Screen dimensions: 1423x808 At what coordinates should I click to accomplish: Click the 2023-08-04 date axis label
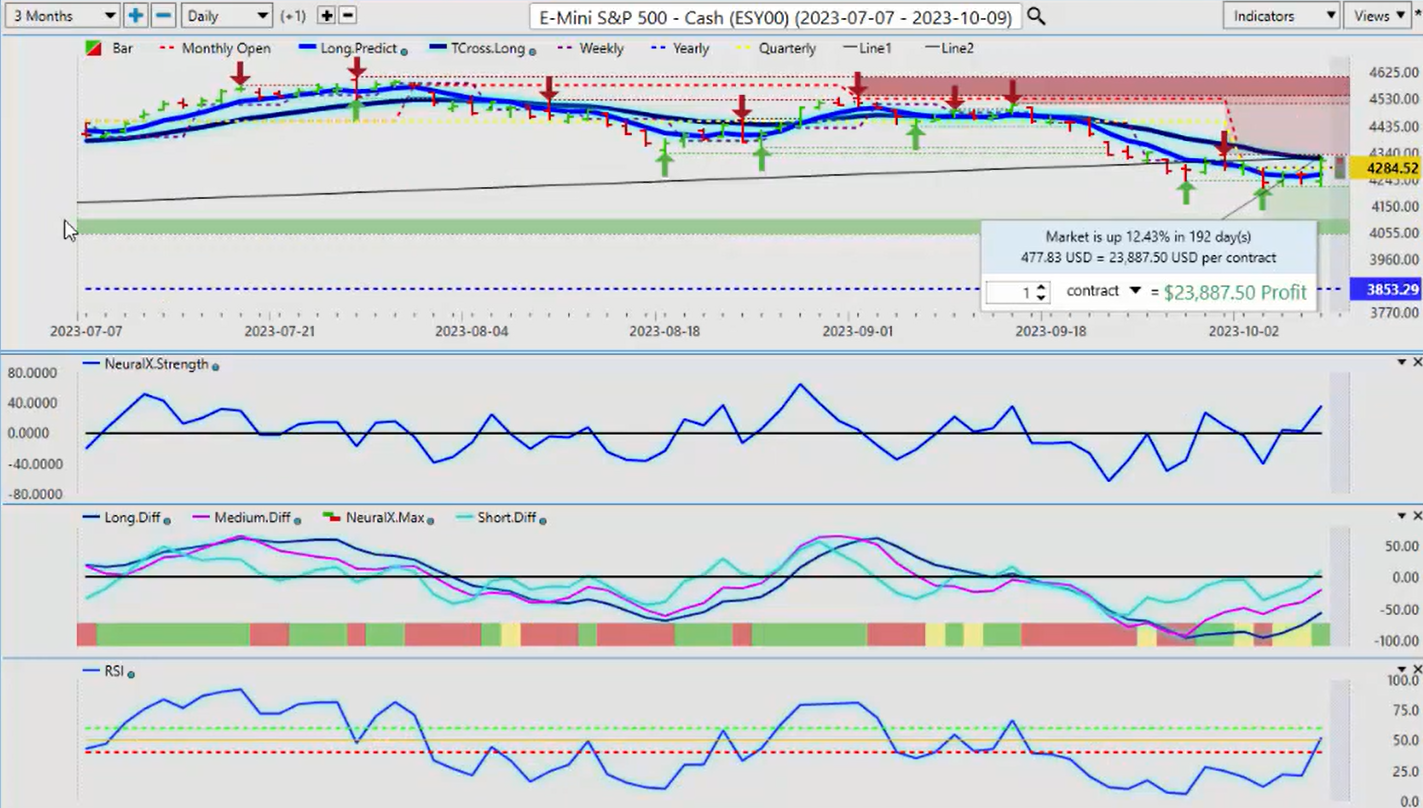point(470,330)
